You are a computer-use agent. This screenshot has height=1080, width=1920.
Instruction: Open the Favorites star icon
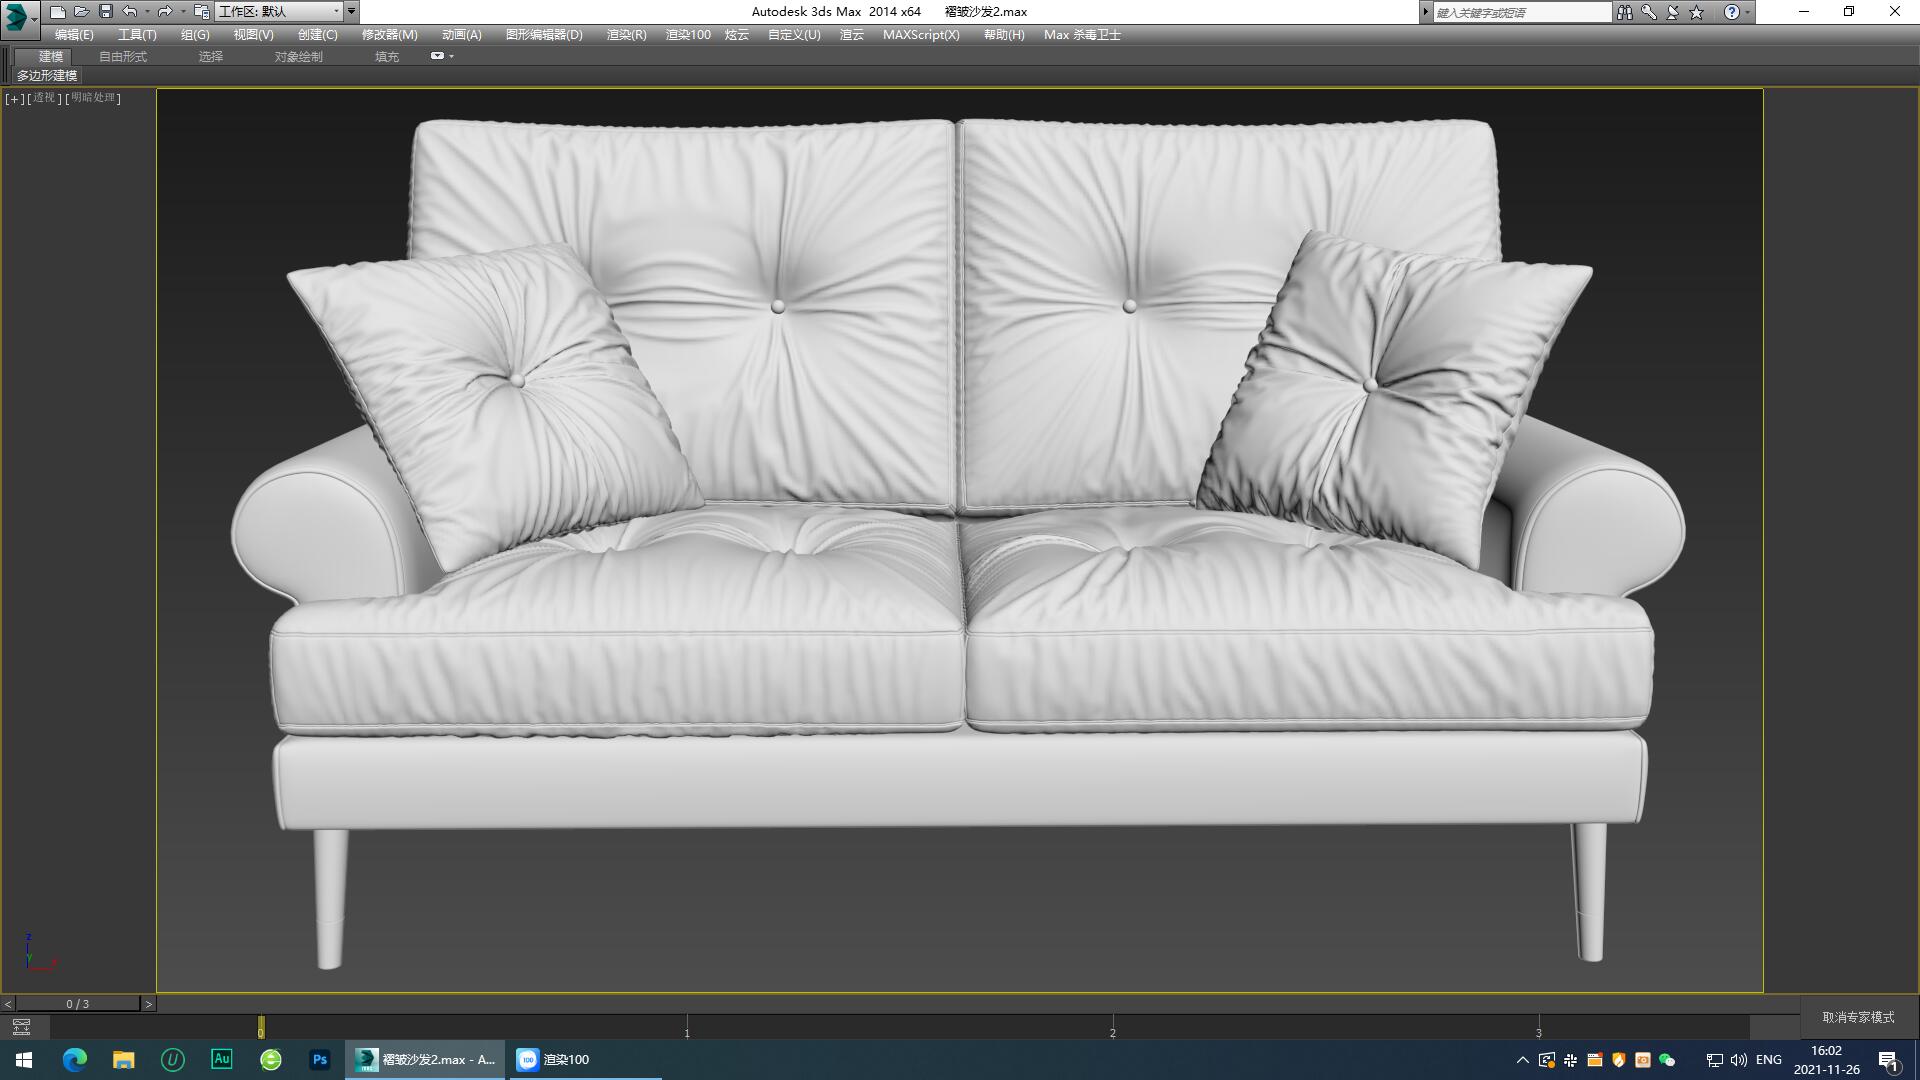[1694, 11]
